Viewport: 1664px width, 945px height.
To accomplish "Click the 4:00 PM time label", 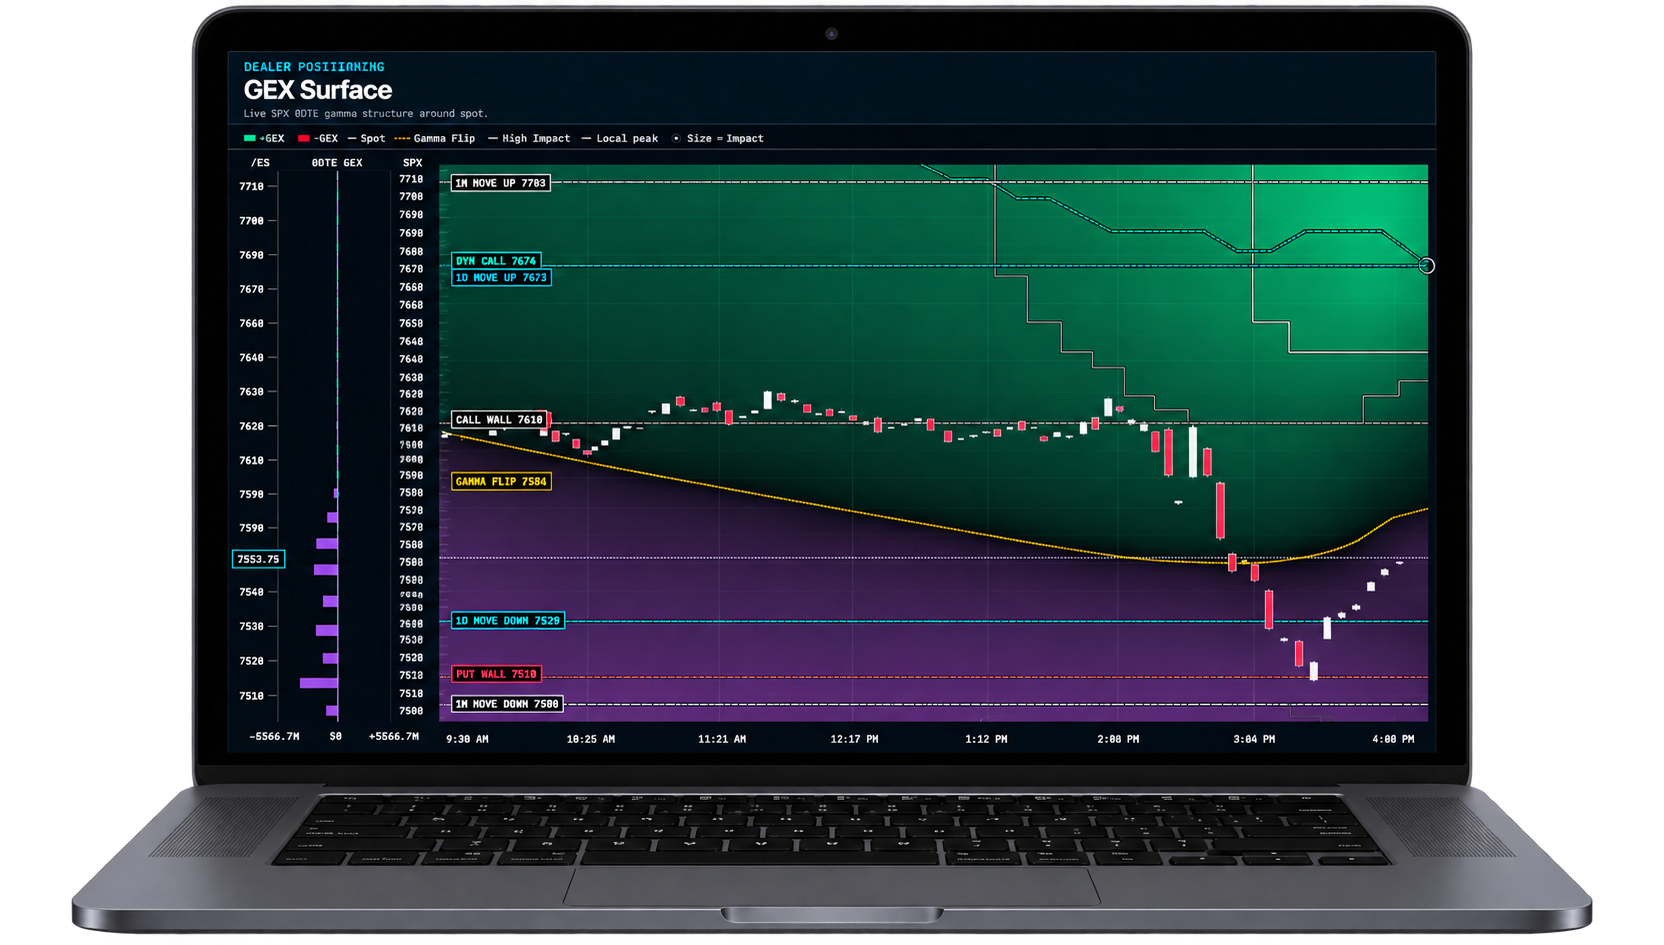I will [x=1393, y=739].
